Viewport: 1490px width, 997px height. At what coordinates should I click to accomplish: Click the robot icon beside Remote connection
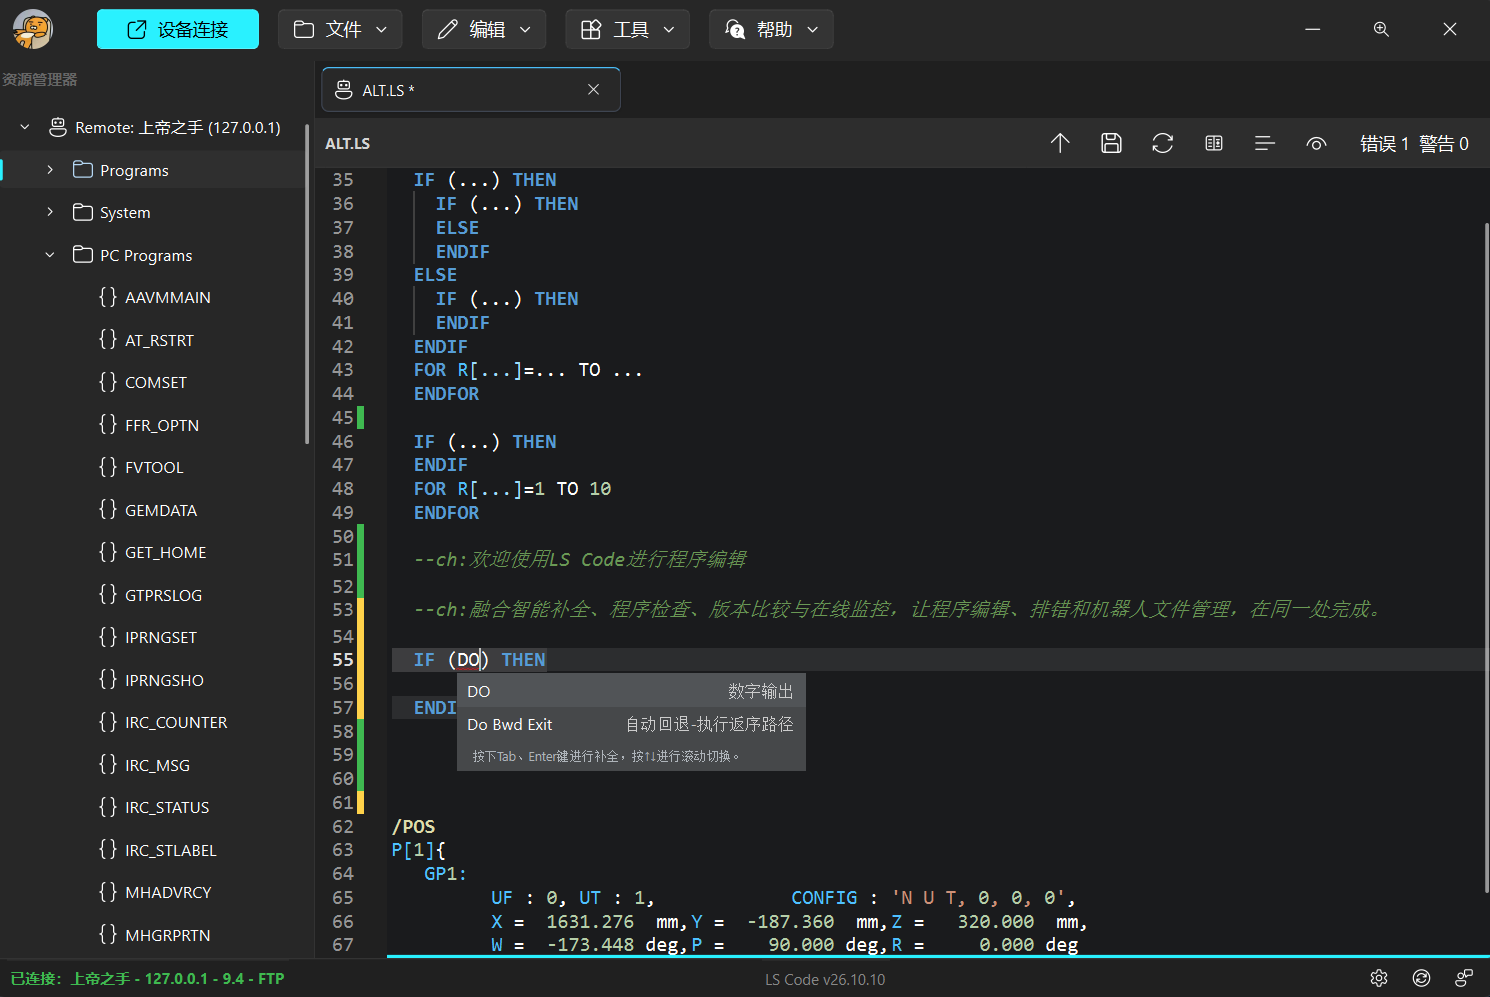58,127
